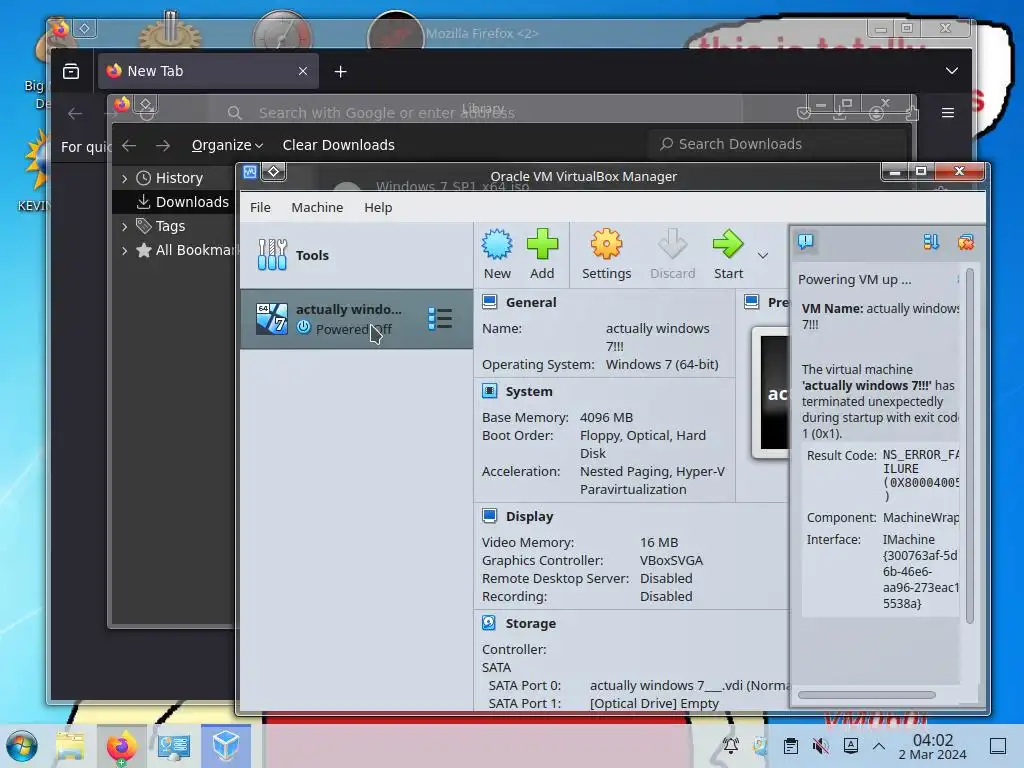The image size is (1024, 768).
Task: Pin VirtualBox window with diamond icon
Action: tap(274, 172)
